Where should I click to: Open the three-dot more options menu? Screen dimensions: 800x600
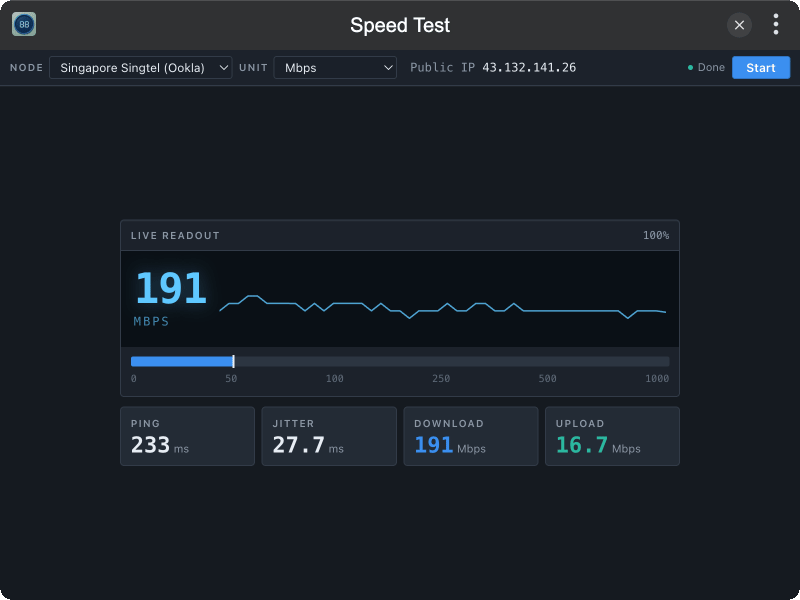click(776, 24)
